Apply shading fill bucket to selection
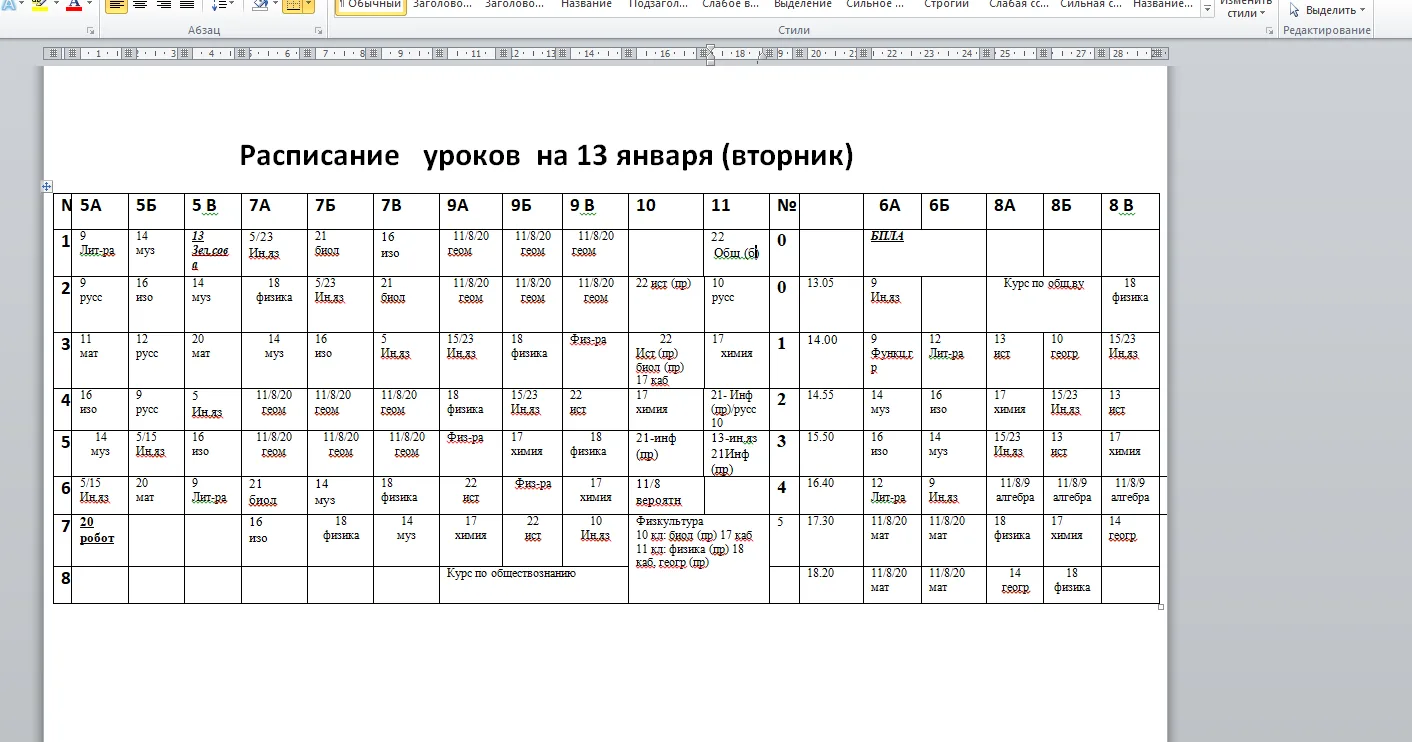This screenshot has height=742, width=1412. coord(260,5)
